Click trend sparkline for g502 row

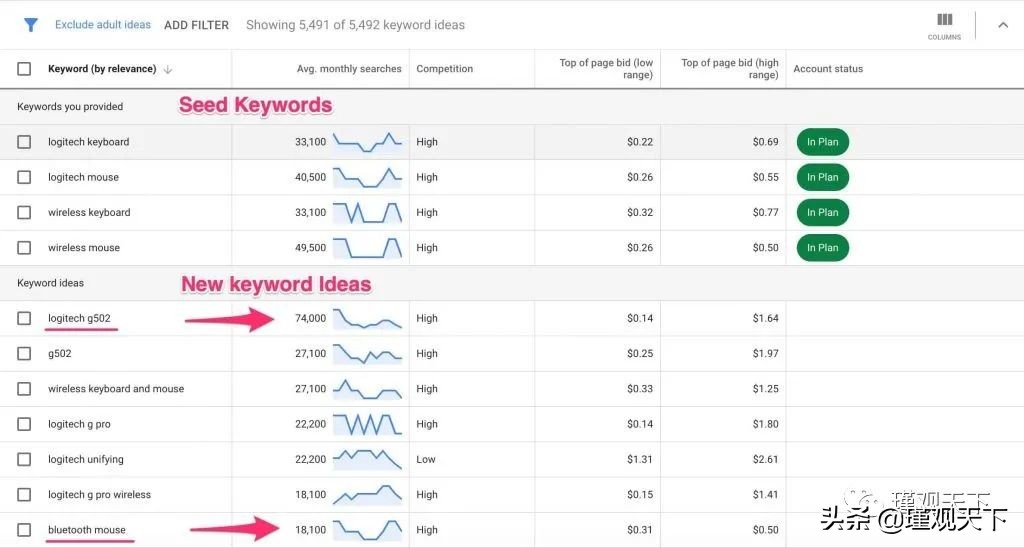367,354
